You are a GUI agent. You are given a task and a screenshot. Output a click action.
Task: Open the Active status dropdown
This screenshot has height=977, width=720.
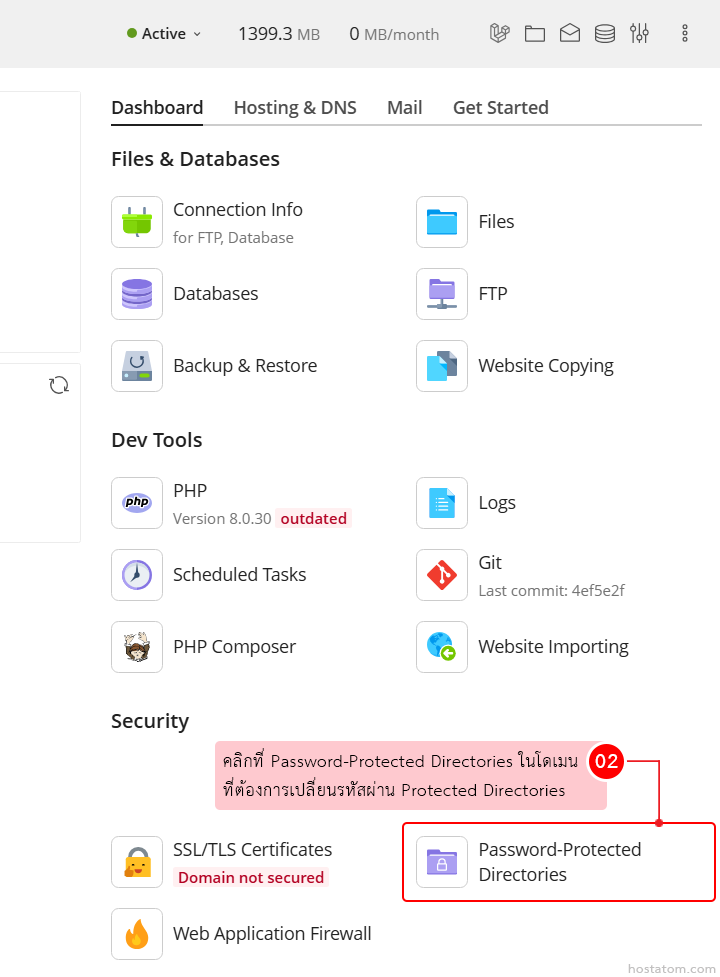(x=165, y=34)
